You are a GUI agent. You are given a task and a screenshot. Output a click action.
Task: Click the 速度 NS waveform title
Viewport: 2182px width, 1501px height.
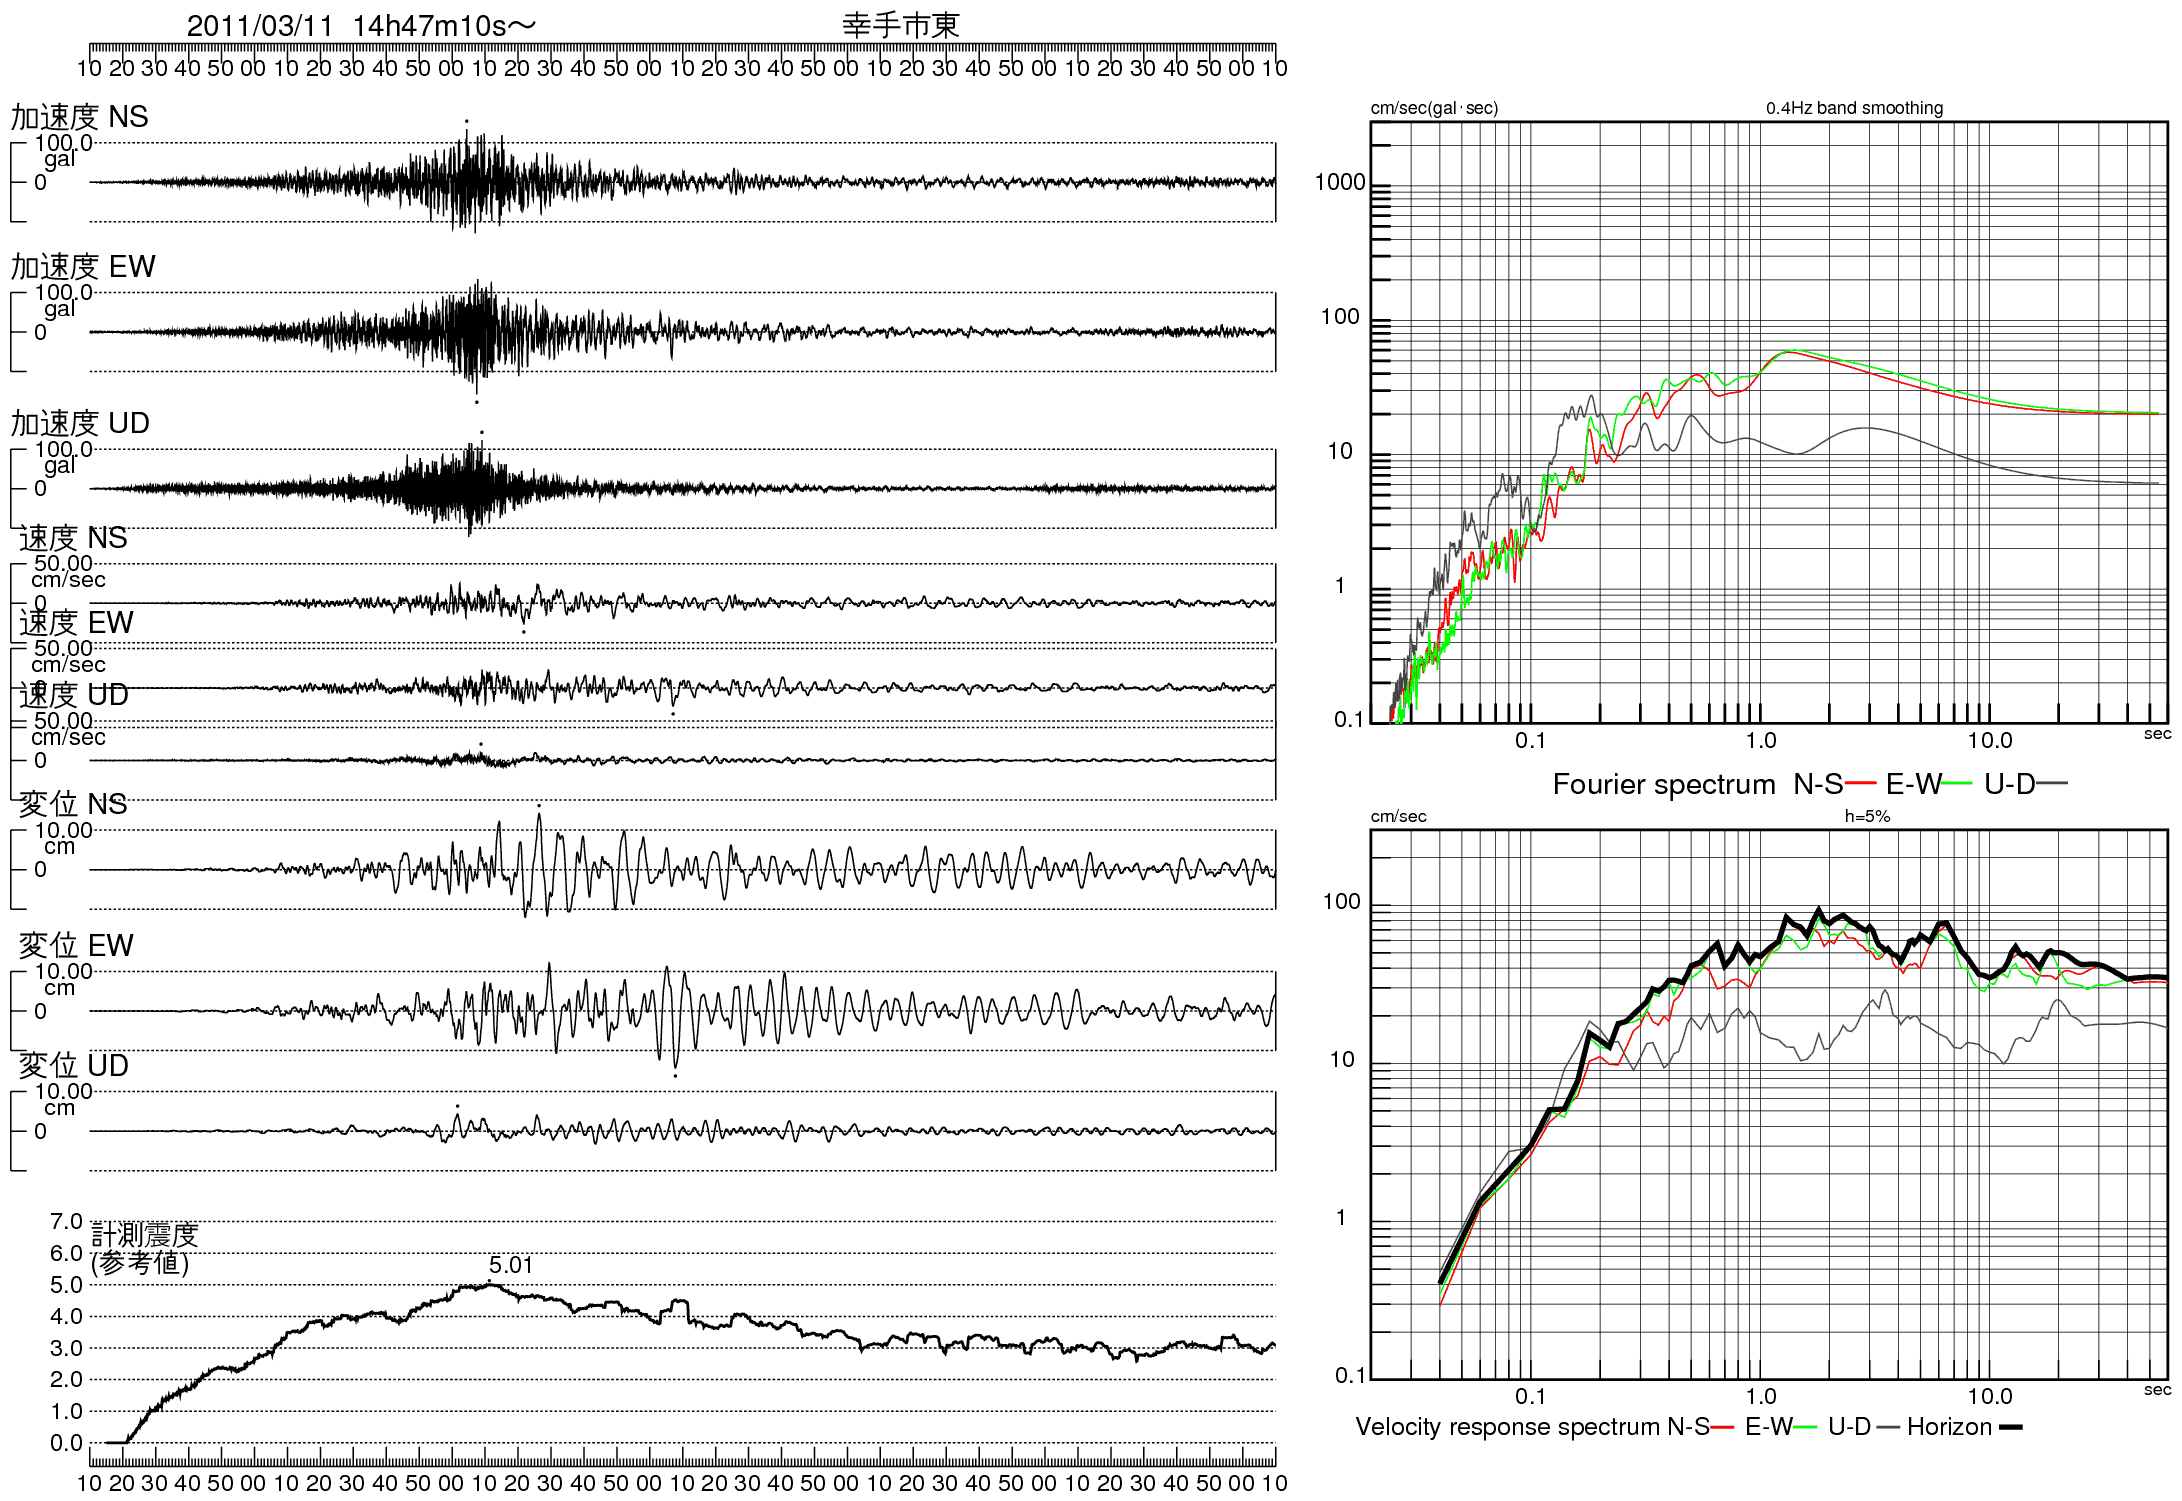pyautogui.click(x=73, y=538)
